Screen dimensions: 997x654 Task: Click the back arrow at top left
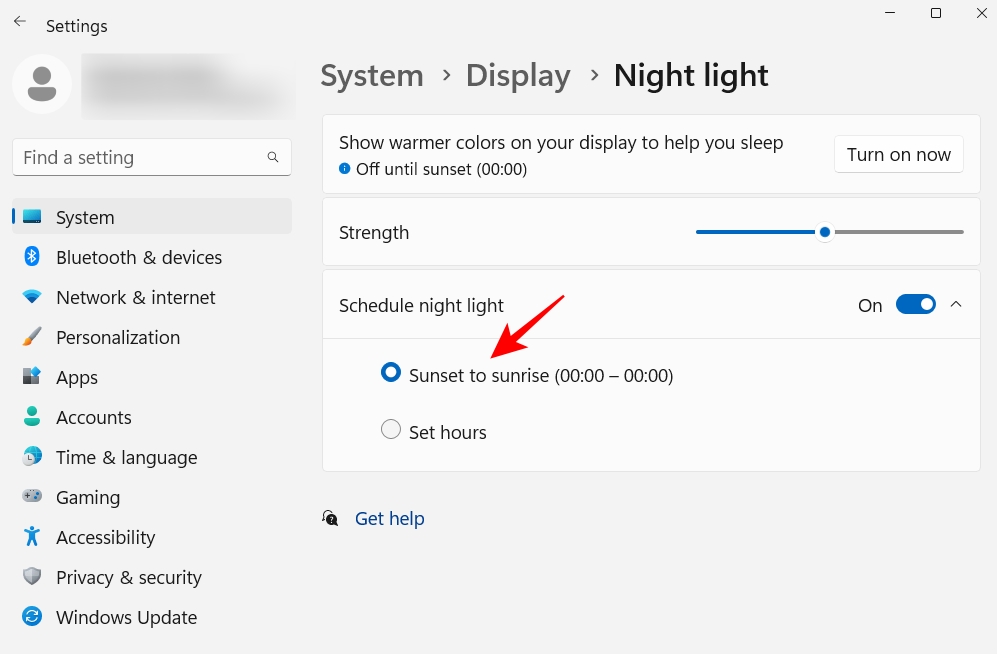(19, 20)
